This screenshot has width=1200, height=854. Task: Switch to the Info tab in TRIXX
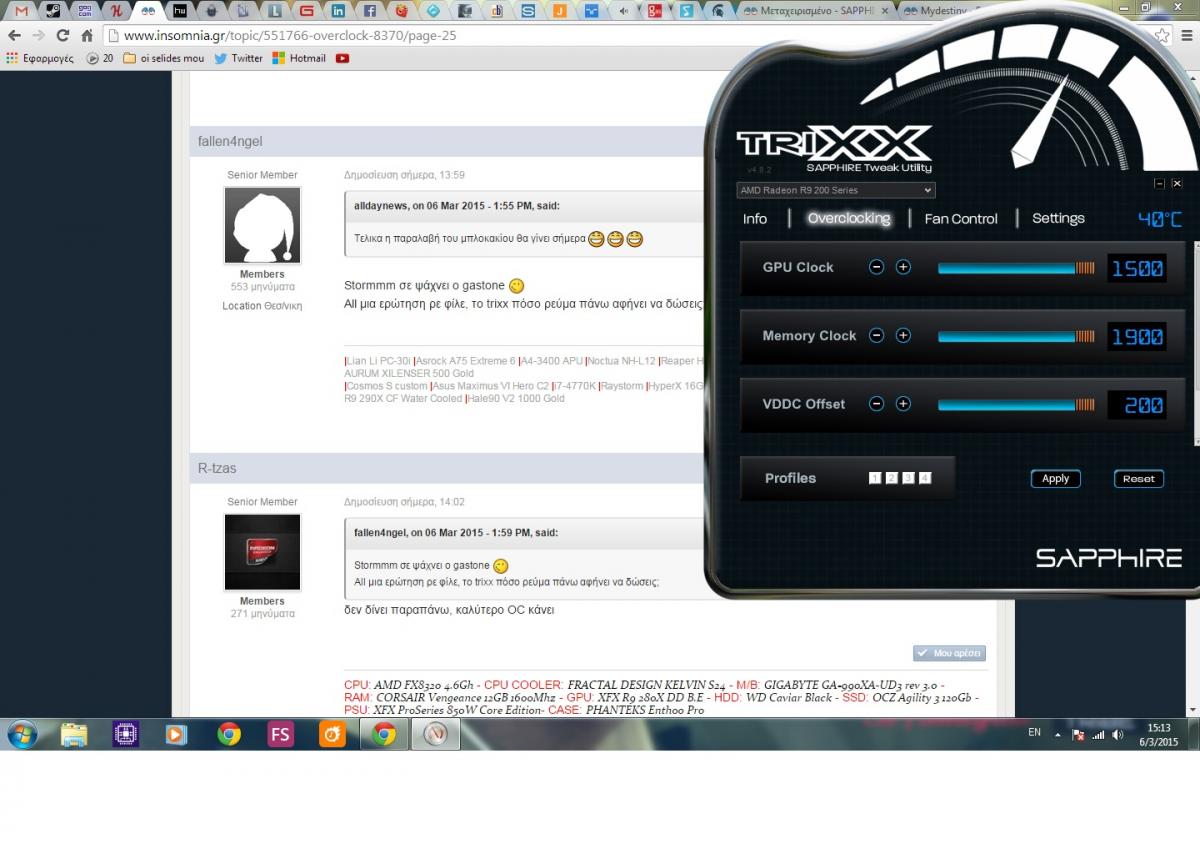click(755, 219)
